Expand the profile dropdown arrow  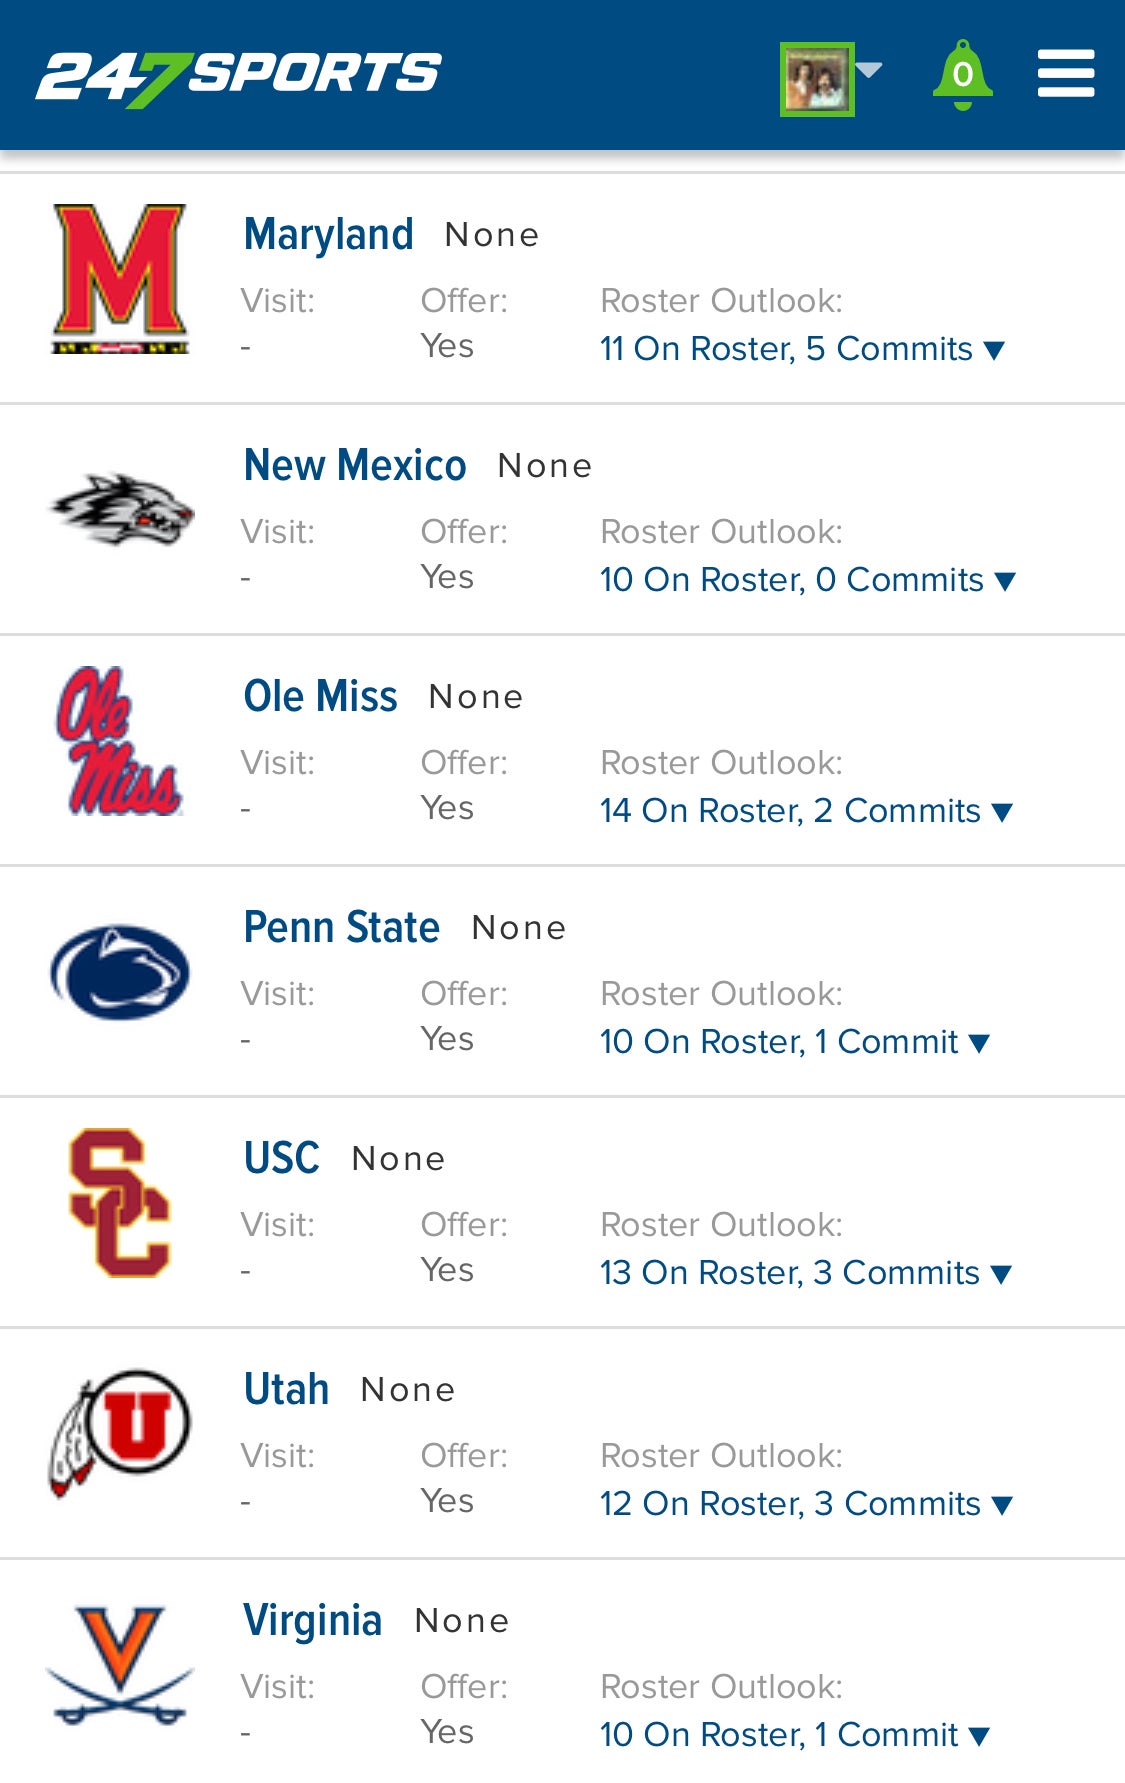870,70
